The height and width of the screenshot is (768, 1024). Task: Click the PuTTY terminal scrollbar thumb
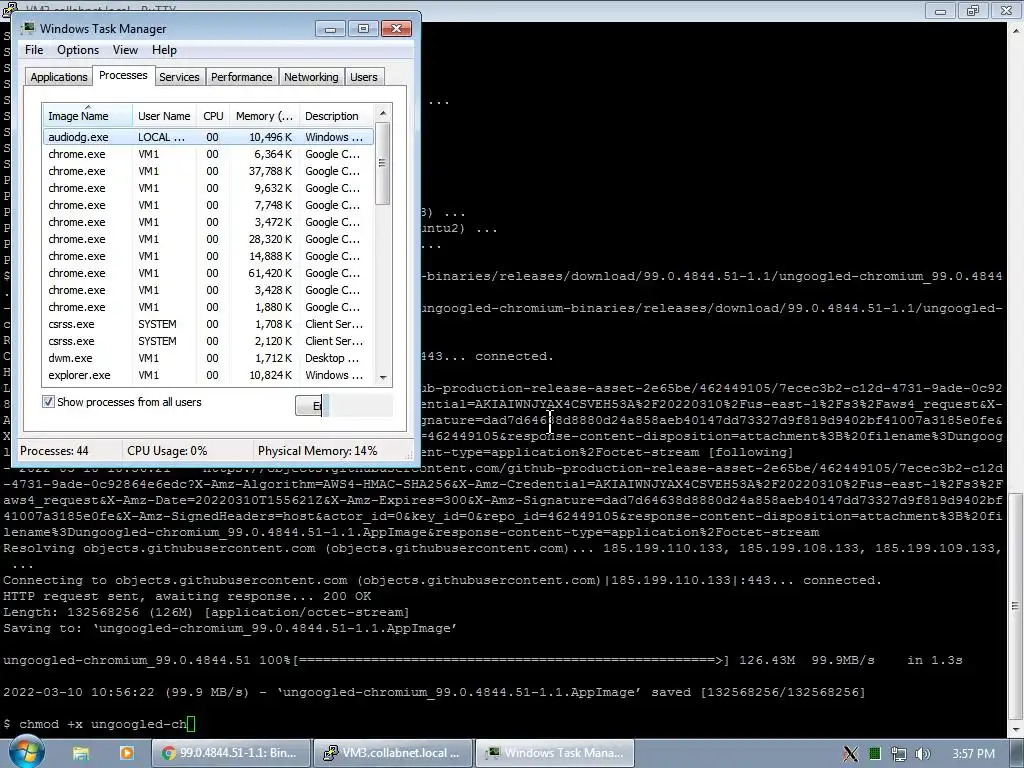pos(1015,605)
